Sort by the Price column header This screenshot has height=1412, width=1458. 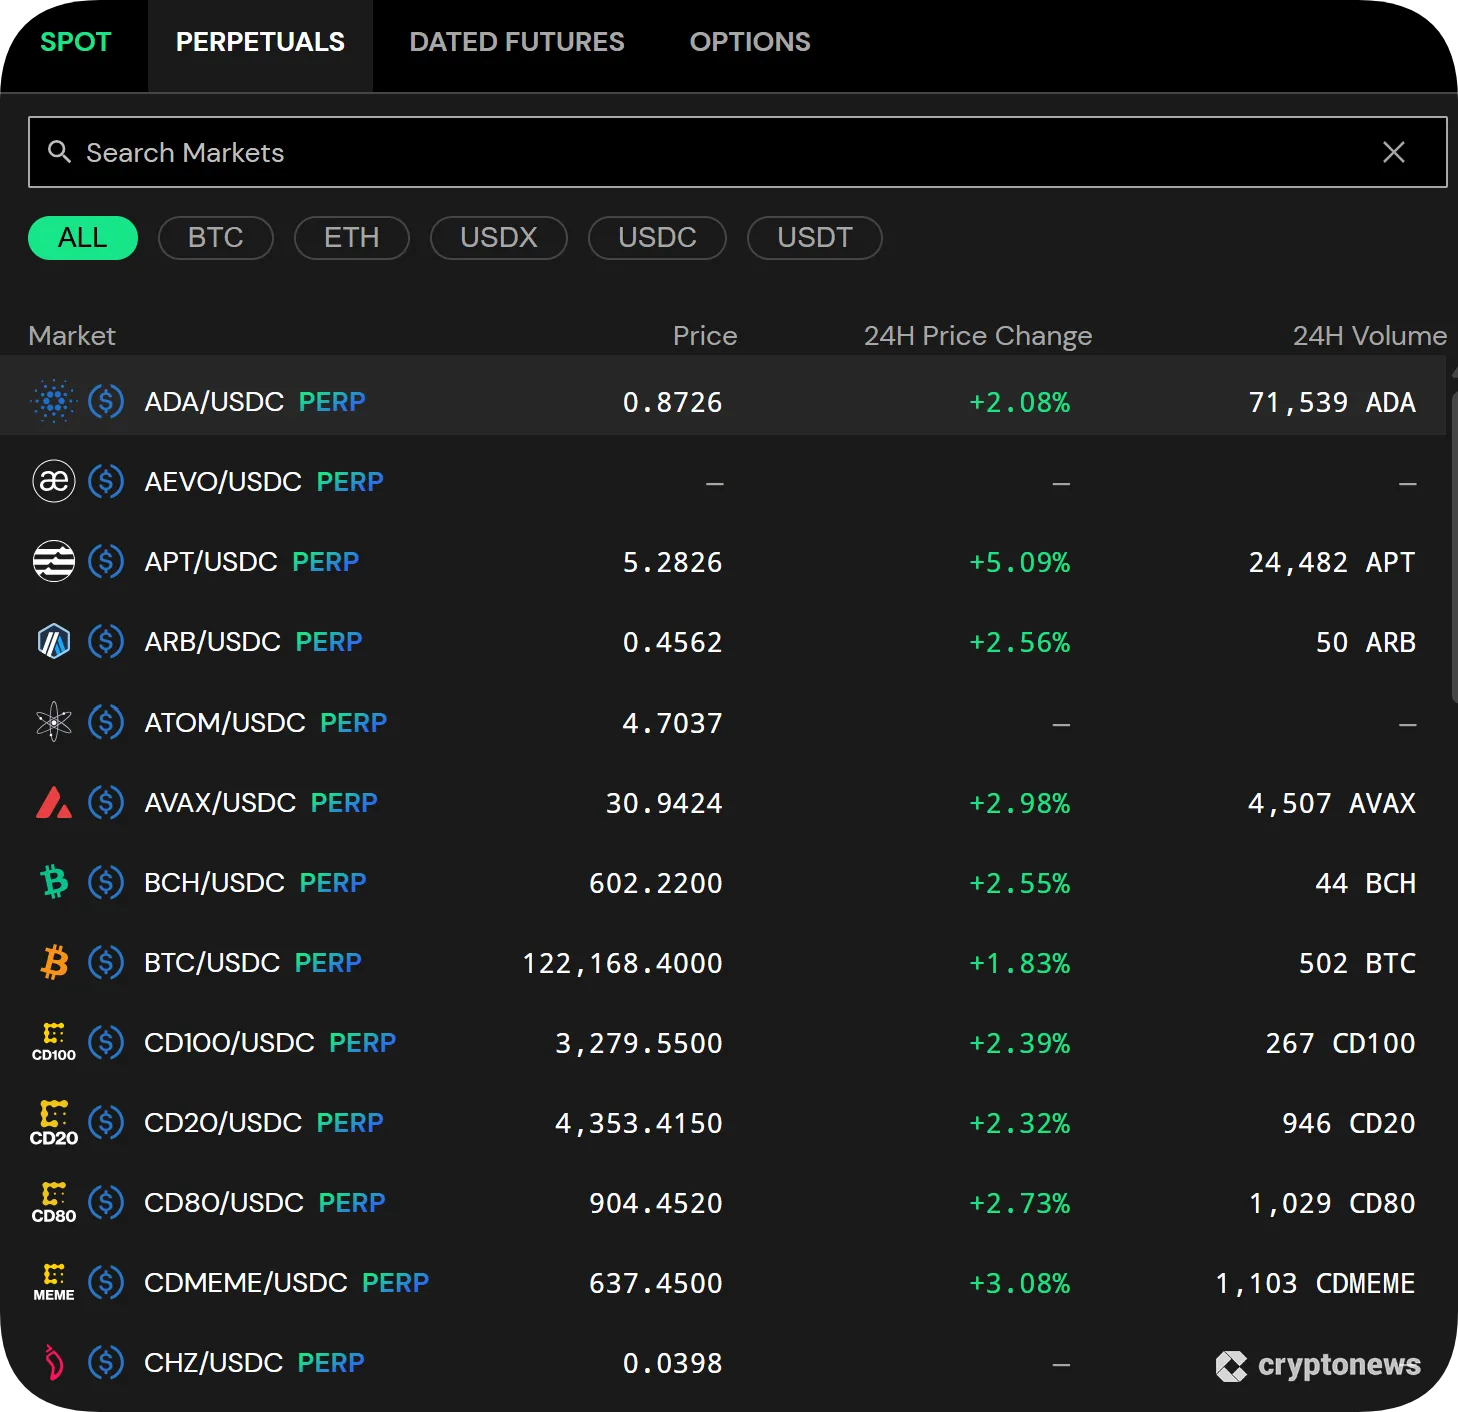pos(705,336)
